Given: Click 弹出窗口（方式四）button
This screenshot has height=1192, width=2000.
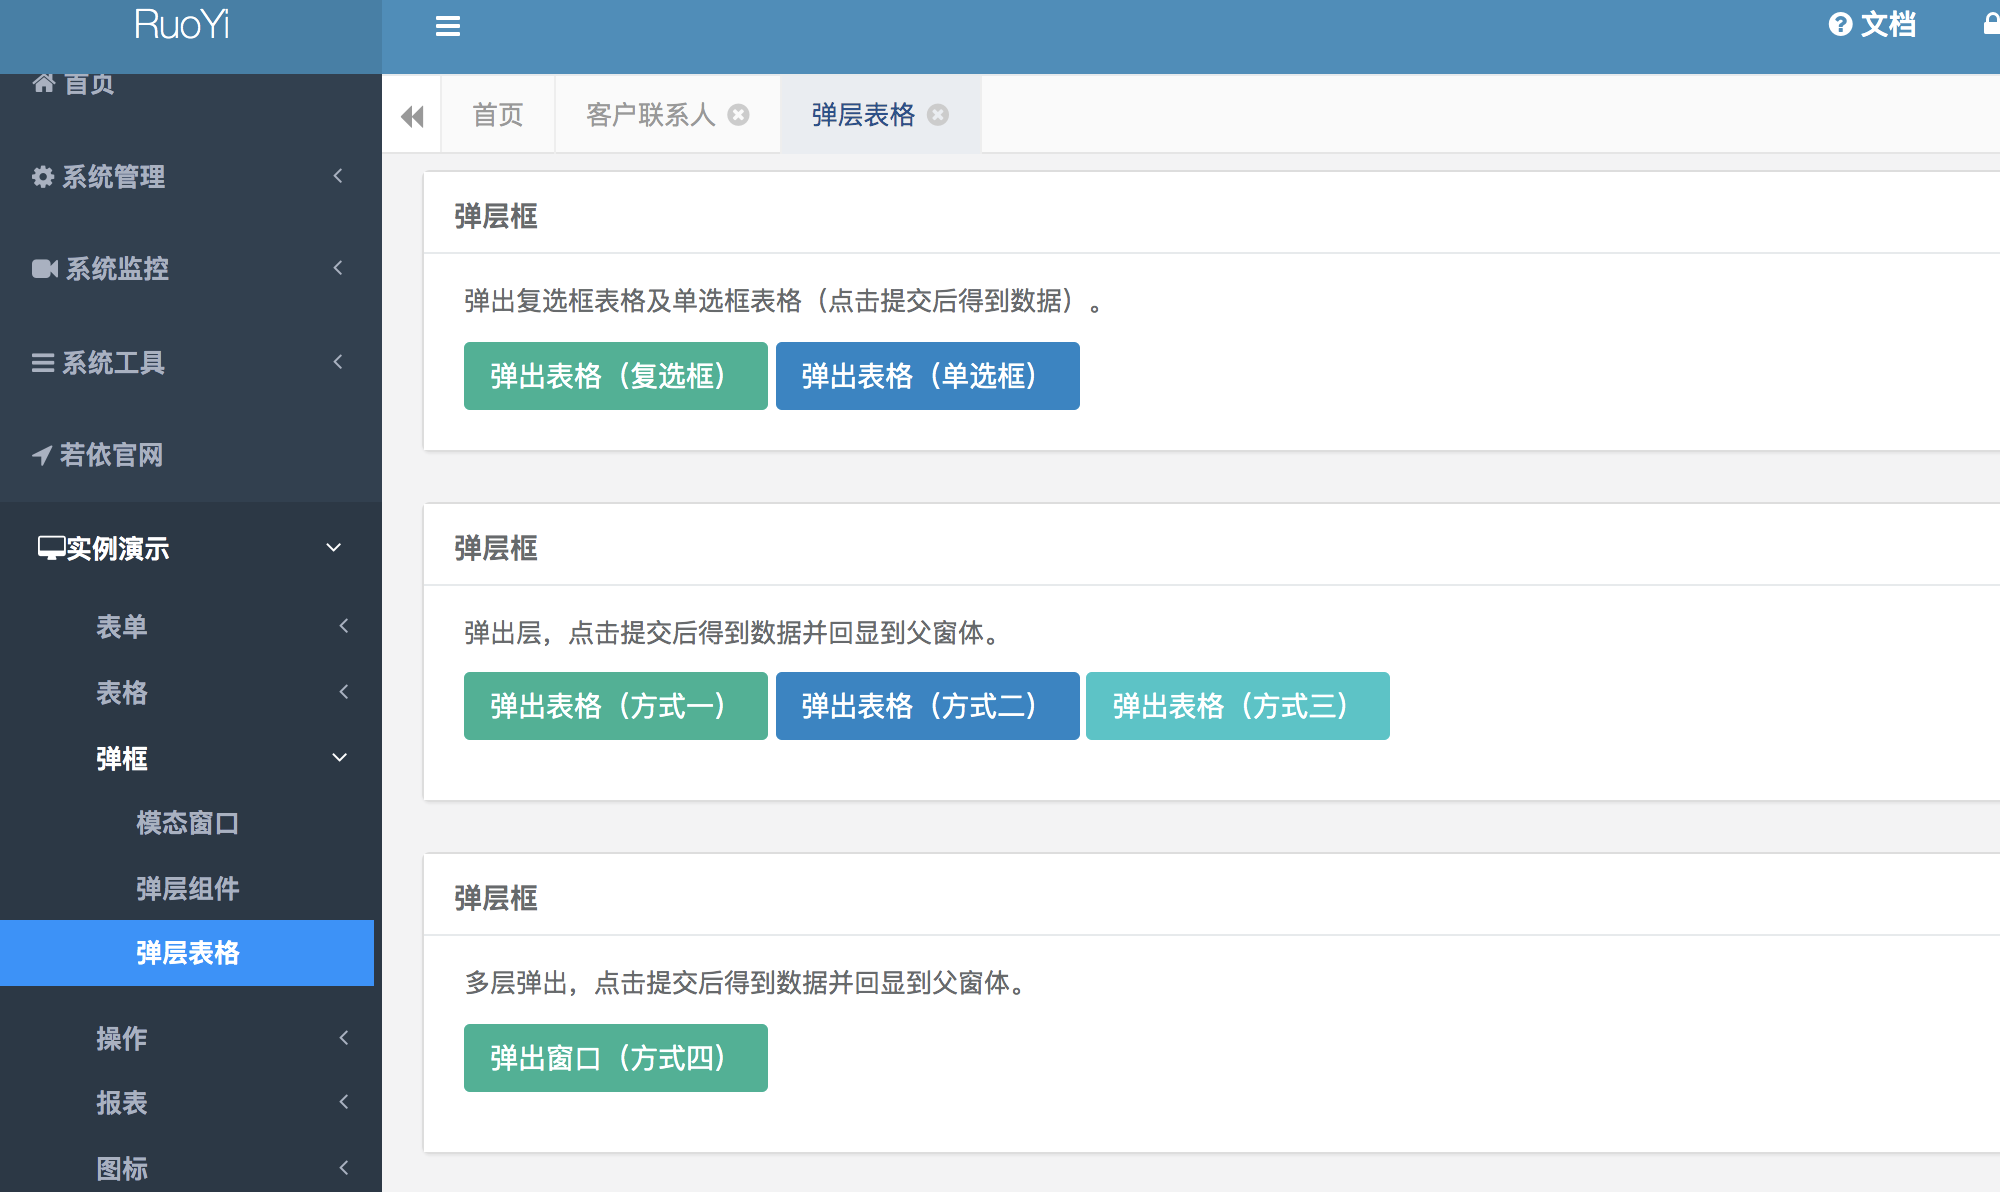Looking at the screenshot, I should click(x=615, y=1058).
